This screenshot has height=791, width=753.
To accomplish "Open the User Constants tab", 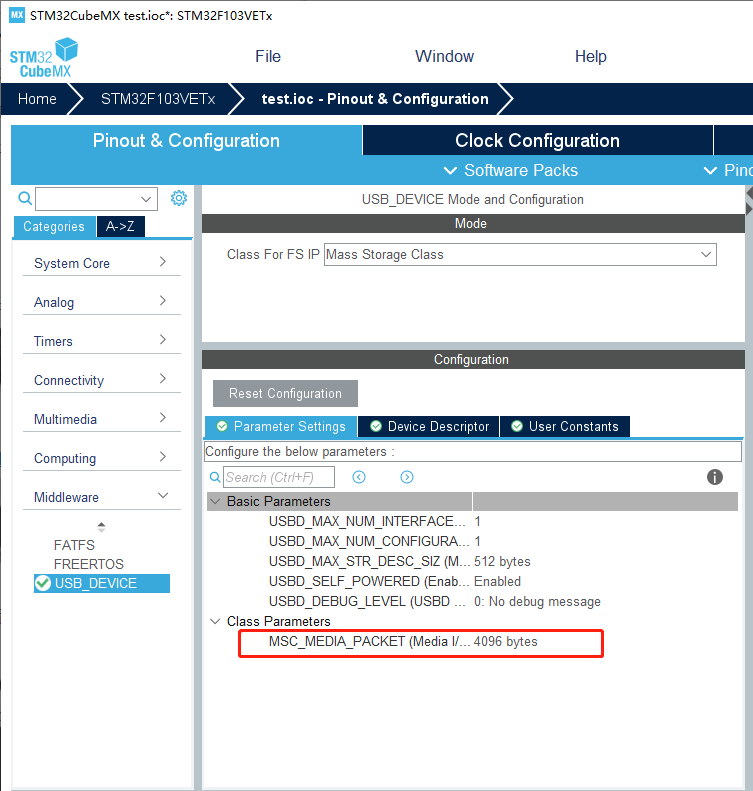I will click(x=564, y=426).
